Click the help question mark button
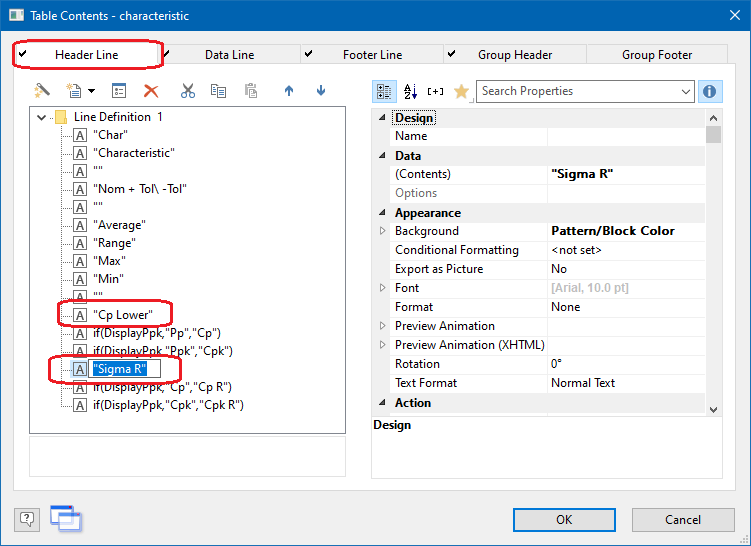 (27, 519)
